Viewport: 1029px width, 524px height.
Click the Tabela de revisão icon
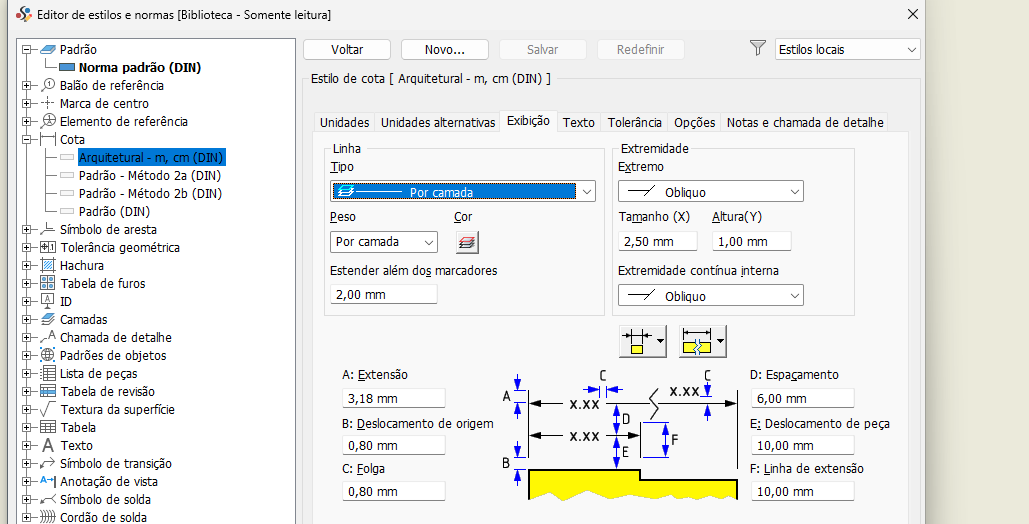48,391
